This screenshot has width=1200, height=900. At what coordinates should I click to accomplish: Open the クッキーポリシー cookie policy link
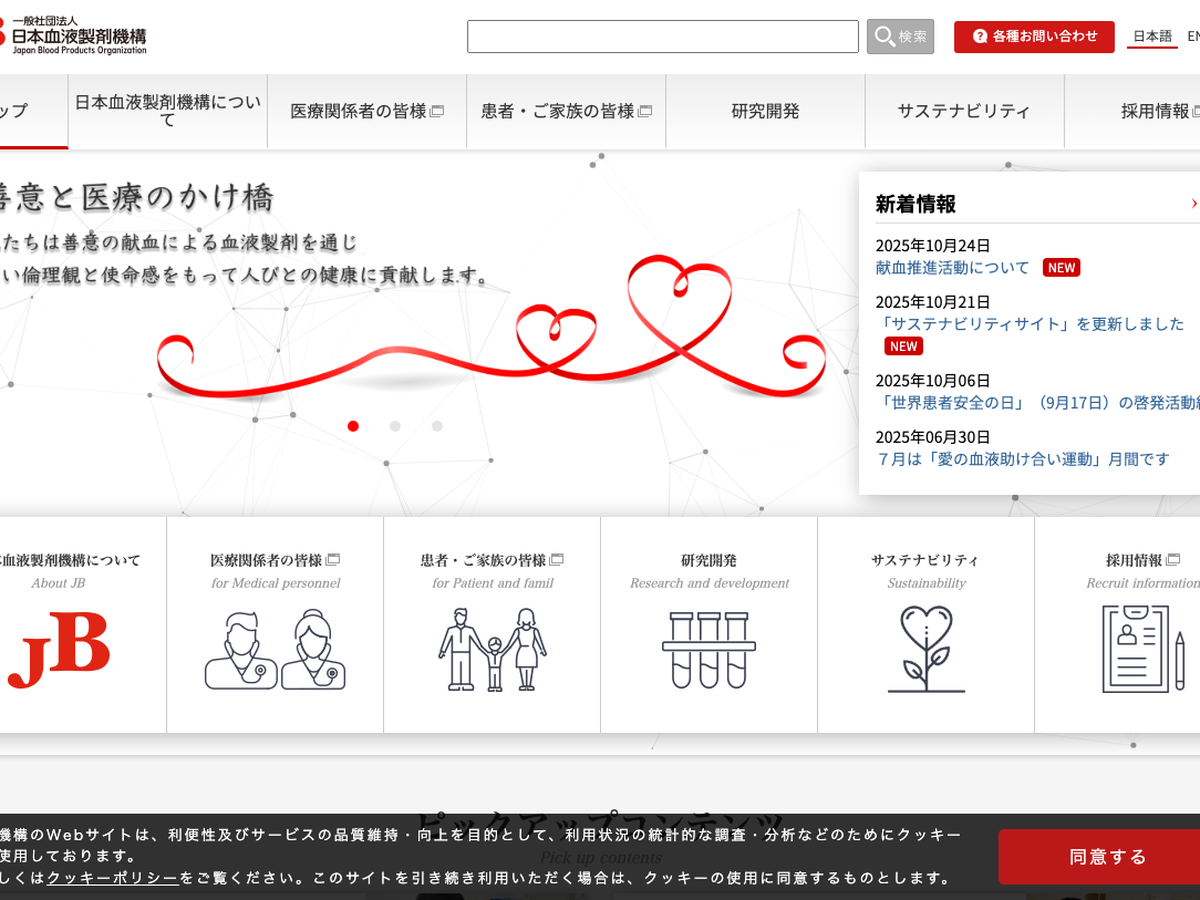(x=113, y=878)
